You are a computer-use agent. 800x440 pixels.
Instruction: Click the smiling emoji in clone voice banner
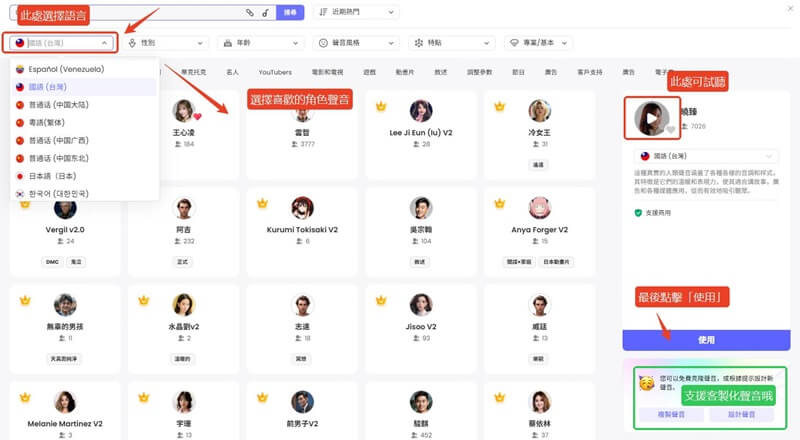point(647,383)
